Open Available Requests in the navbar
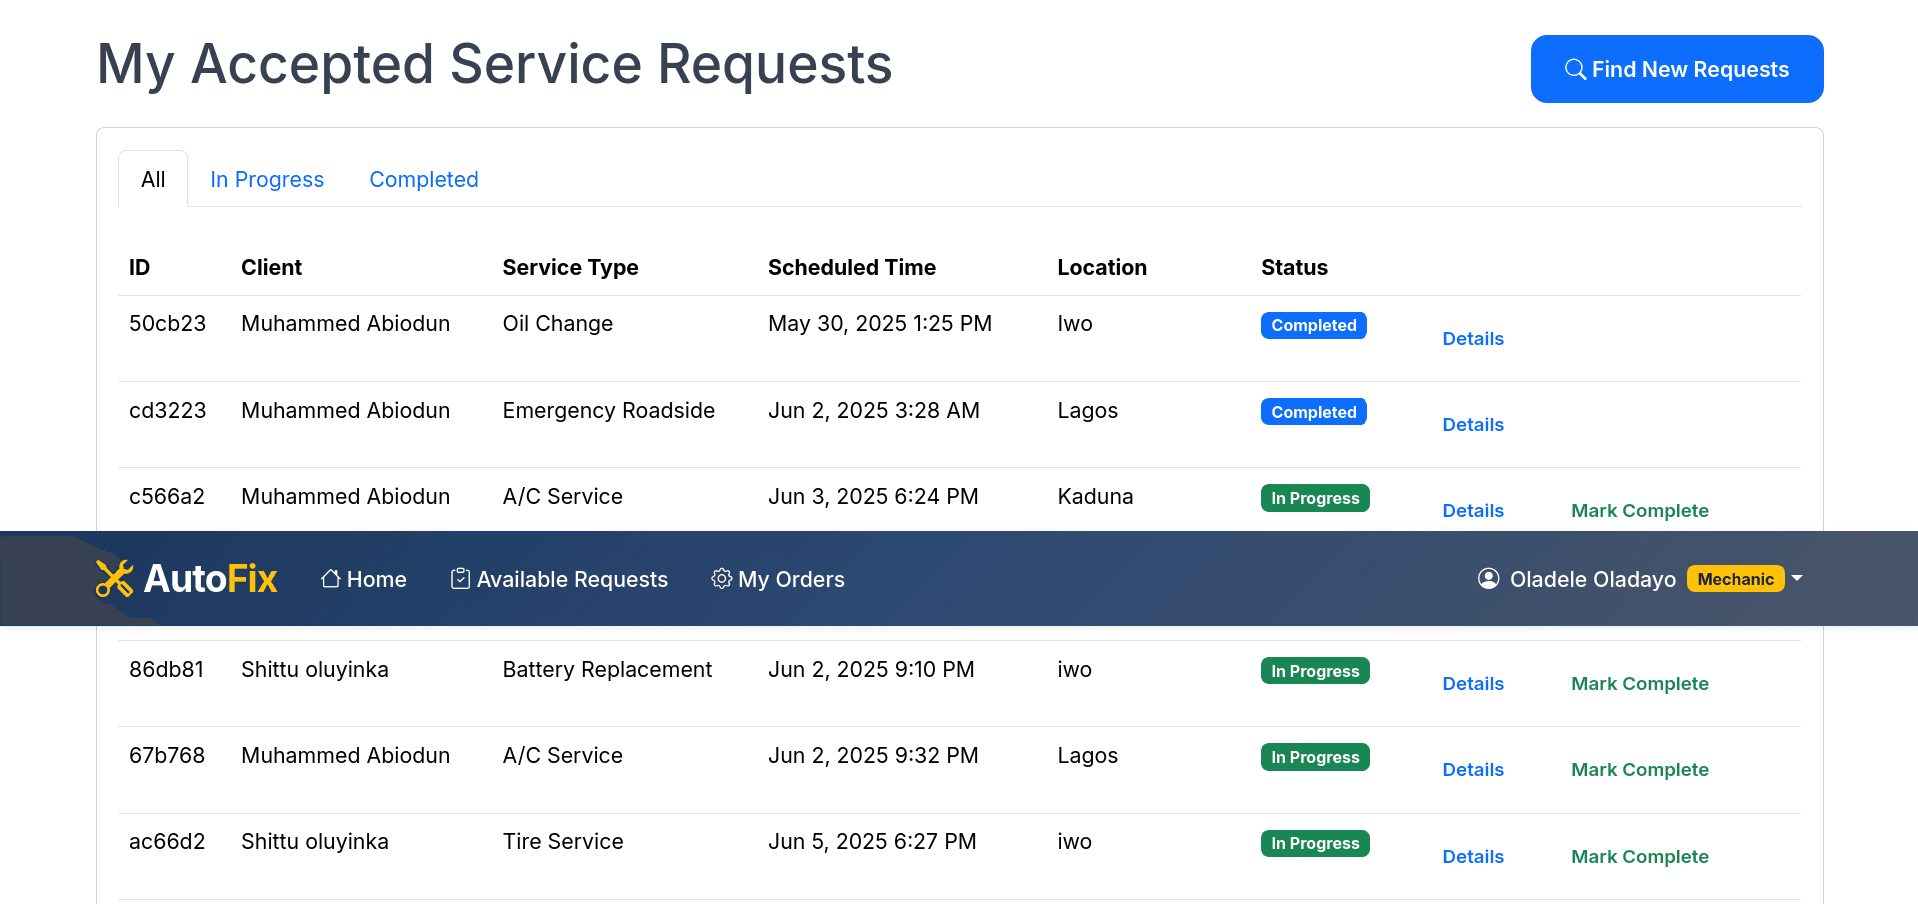This screenshot has width=1918, height=904. pos(559,579)
